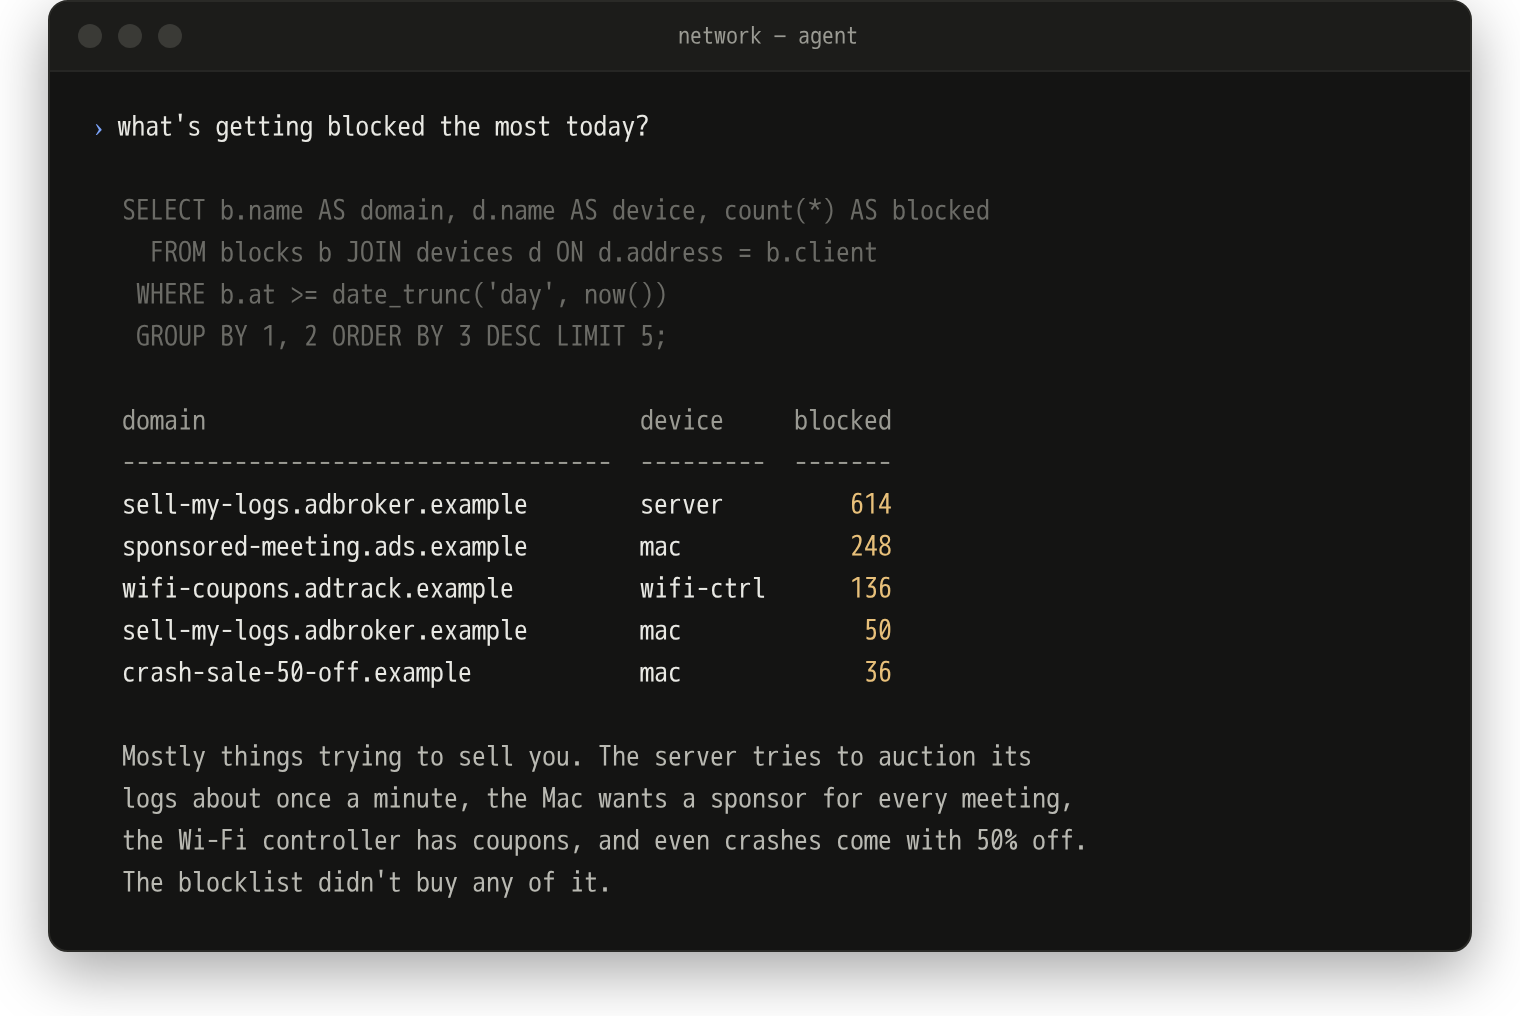Click the blue prompt chevron icon

pos(98,129)
